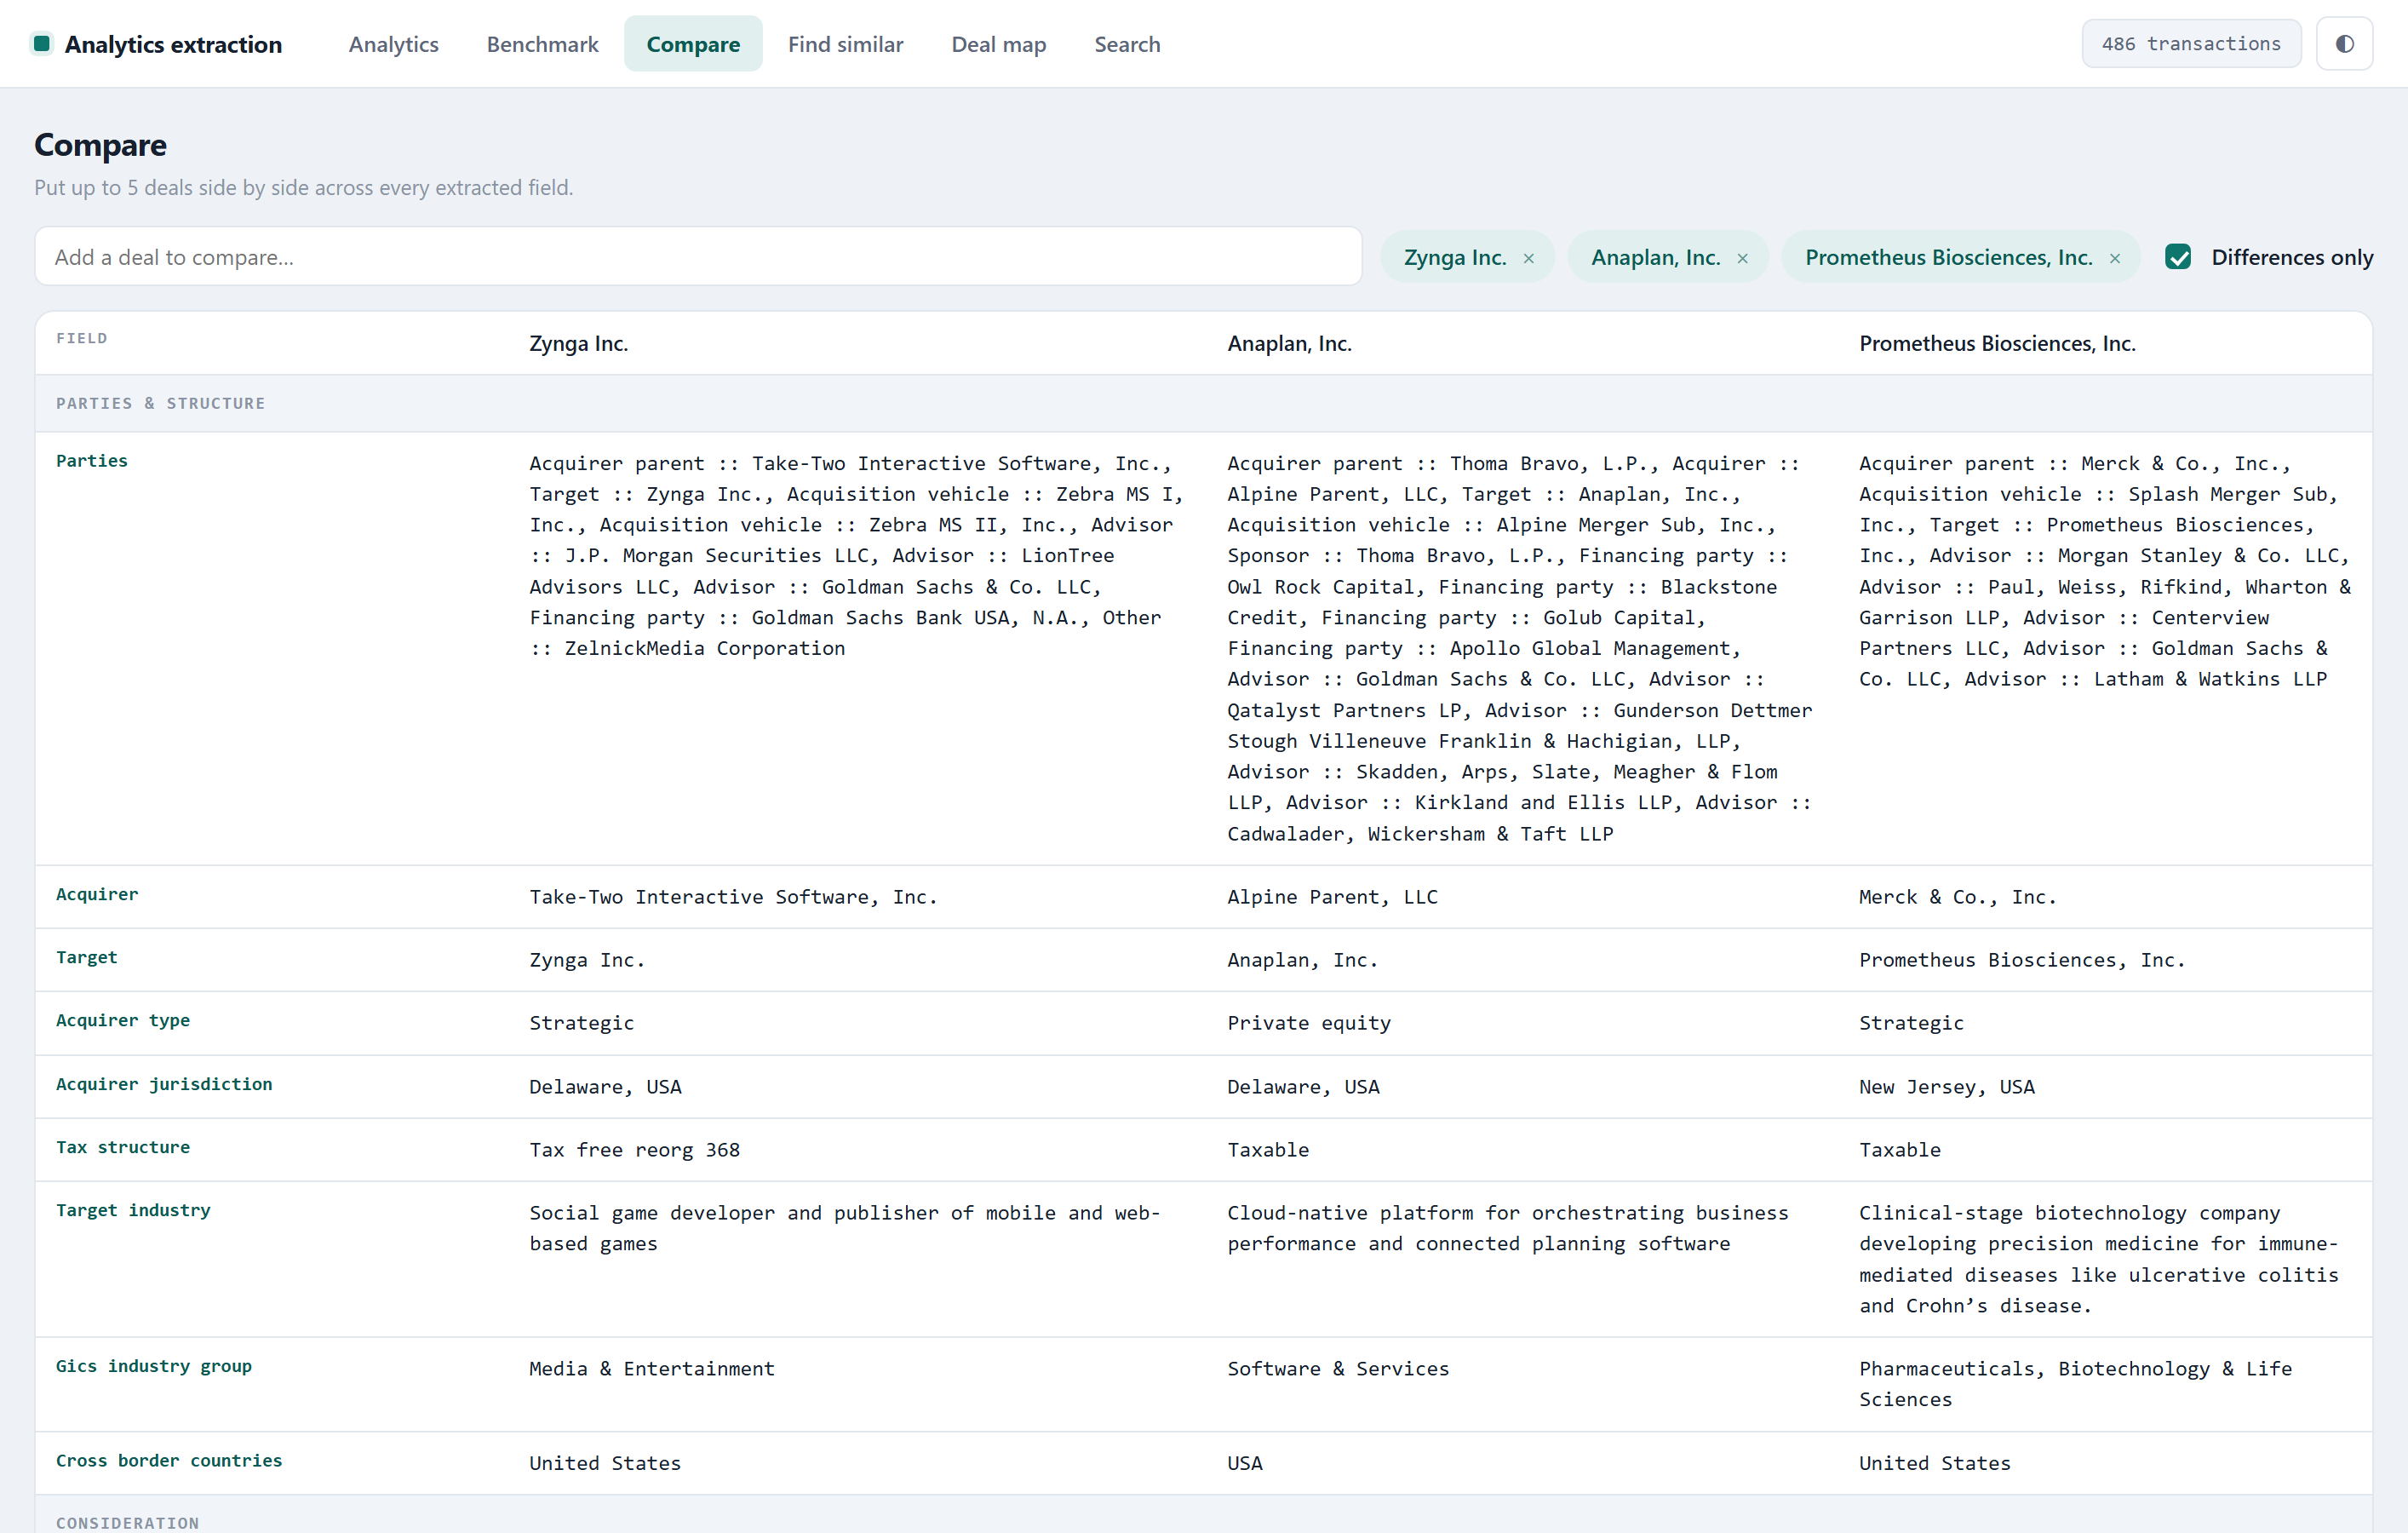
Task: Open the Analytics tab
Action: [x=393, y=44]
